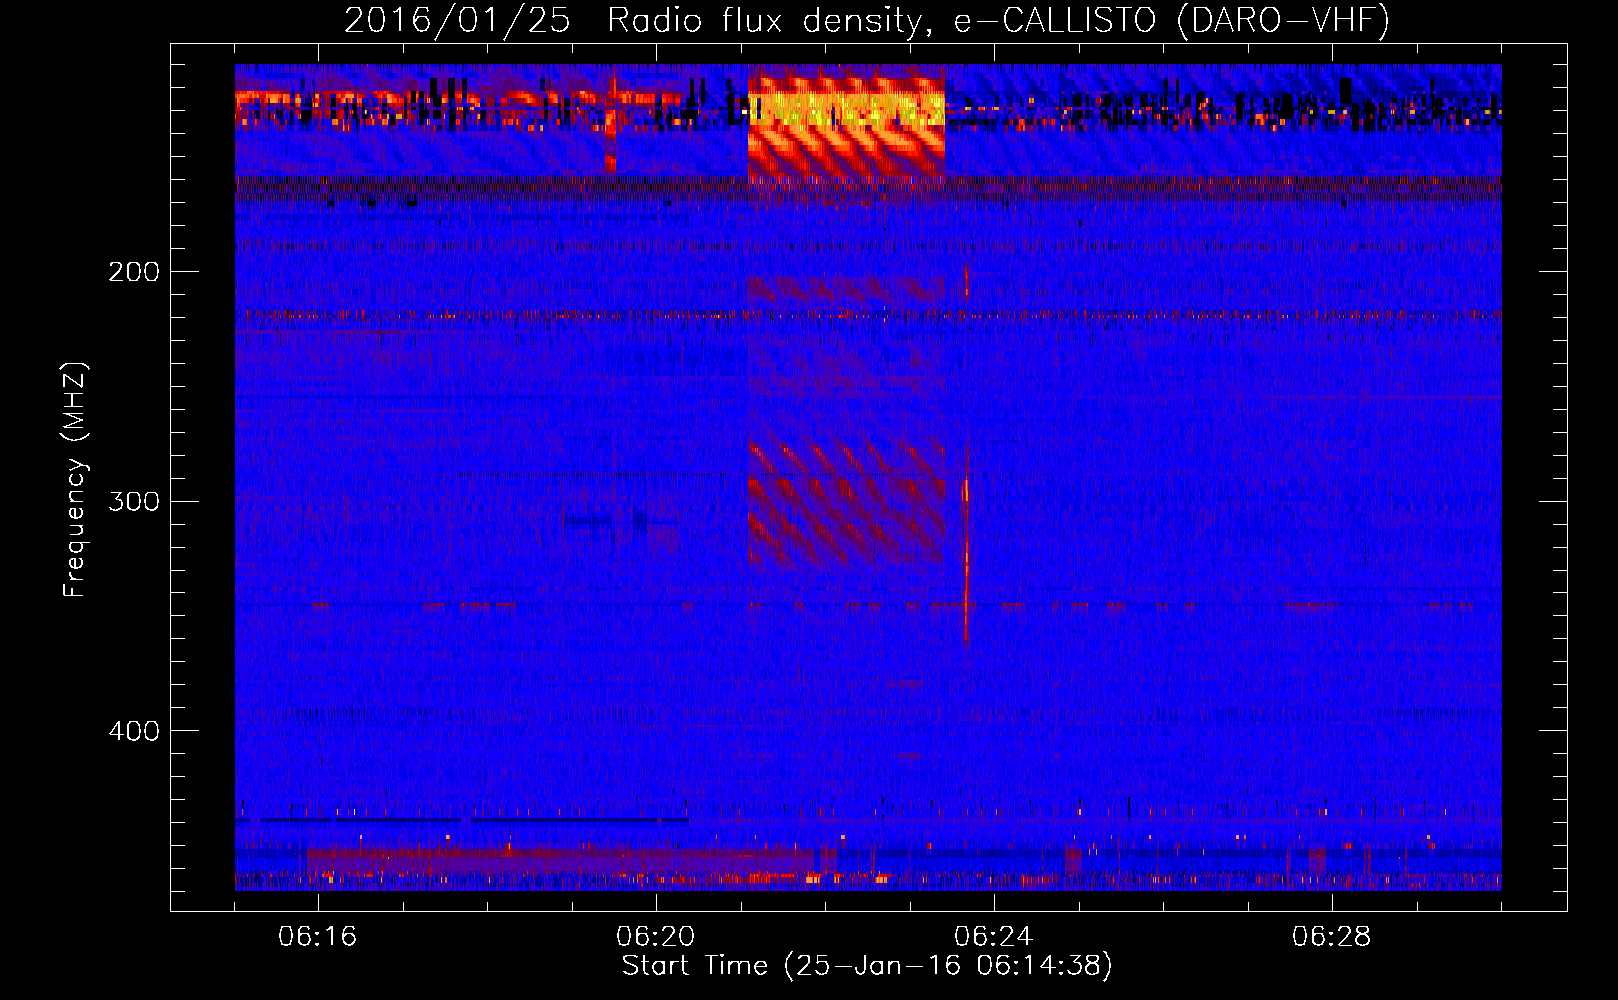Image resolution: width=1618 pixels, height=1000 pixels.
Task: Click the "Frequency (MHZ)" axis title
Action: click(x=75, y=480)
